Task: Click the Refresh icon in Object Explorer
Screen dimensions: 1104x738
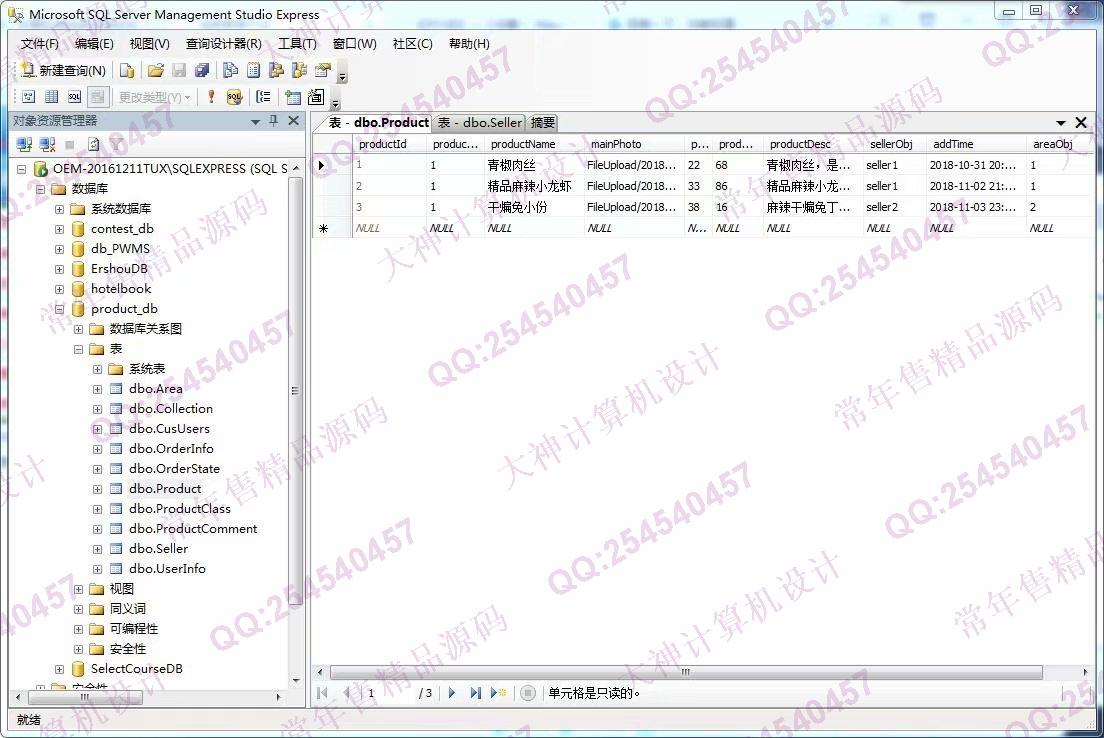Action: [x=94, y=145]
